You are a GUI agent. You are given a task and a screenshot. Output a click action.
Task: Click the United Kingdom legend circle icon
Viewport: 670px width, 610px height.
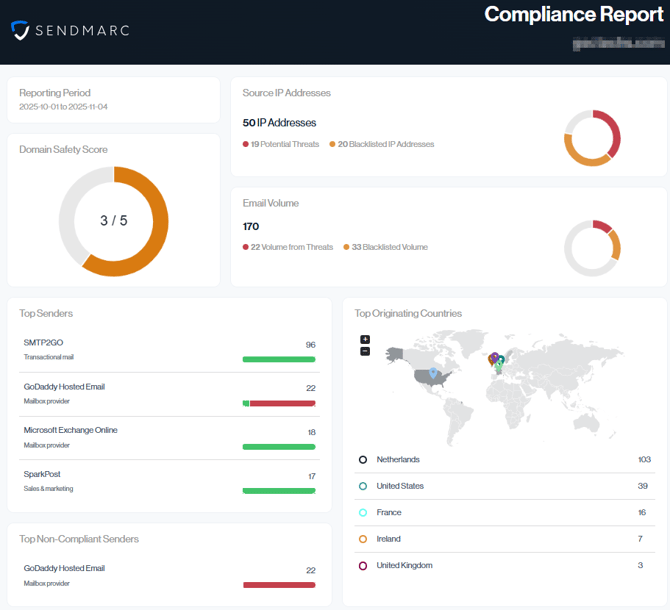(363, 566)
